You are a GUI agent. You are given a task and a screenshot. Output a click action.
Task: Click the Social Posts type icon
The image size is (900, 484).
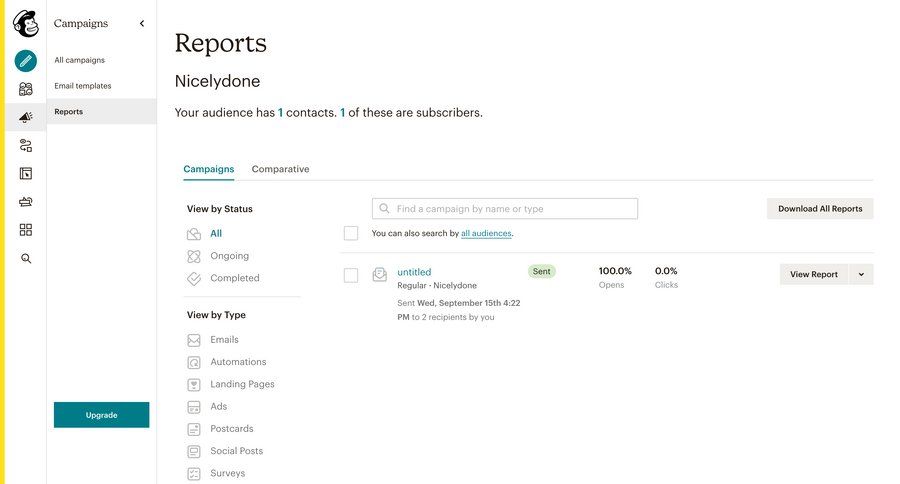point(194,452)
